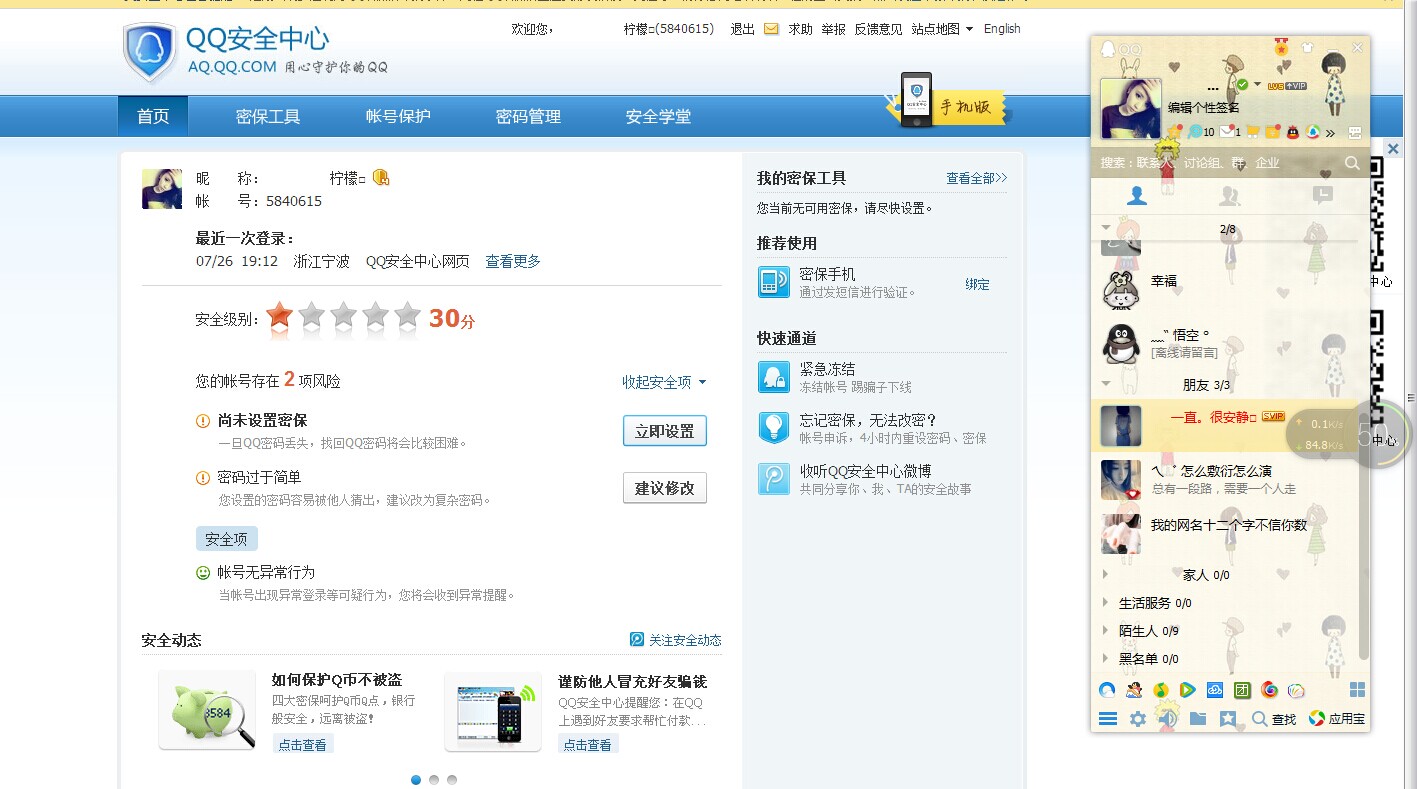The image size is (1417, 789).
Task: Open Tencent News icon in QQ panel
Action: click(x=1312, y=132)
